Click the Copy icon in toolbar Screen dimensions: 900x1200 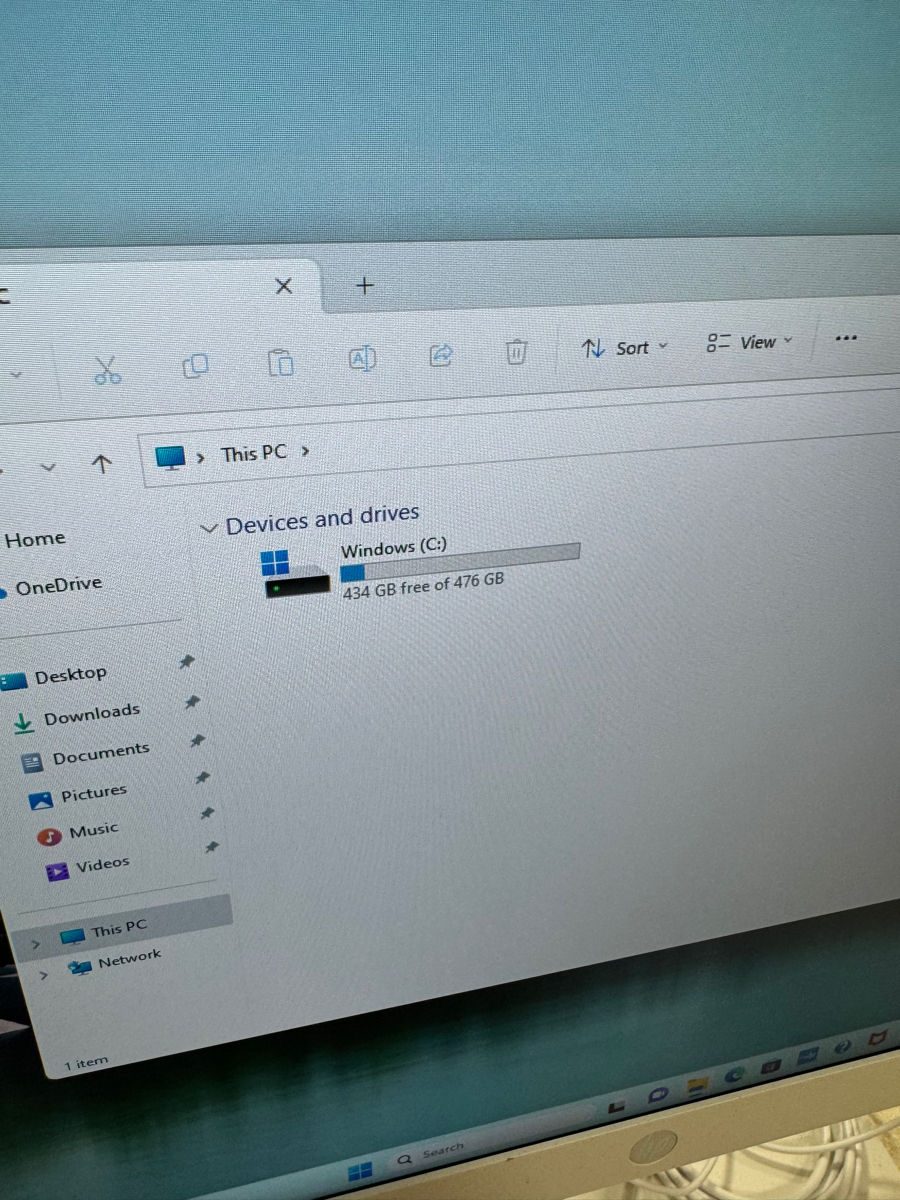[x=195, y=366]
